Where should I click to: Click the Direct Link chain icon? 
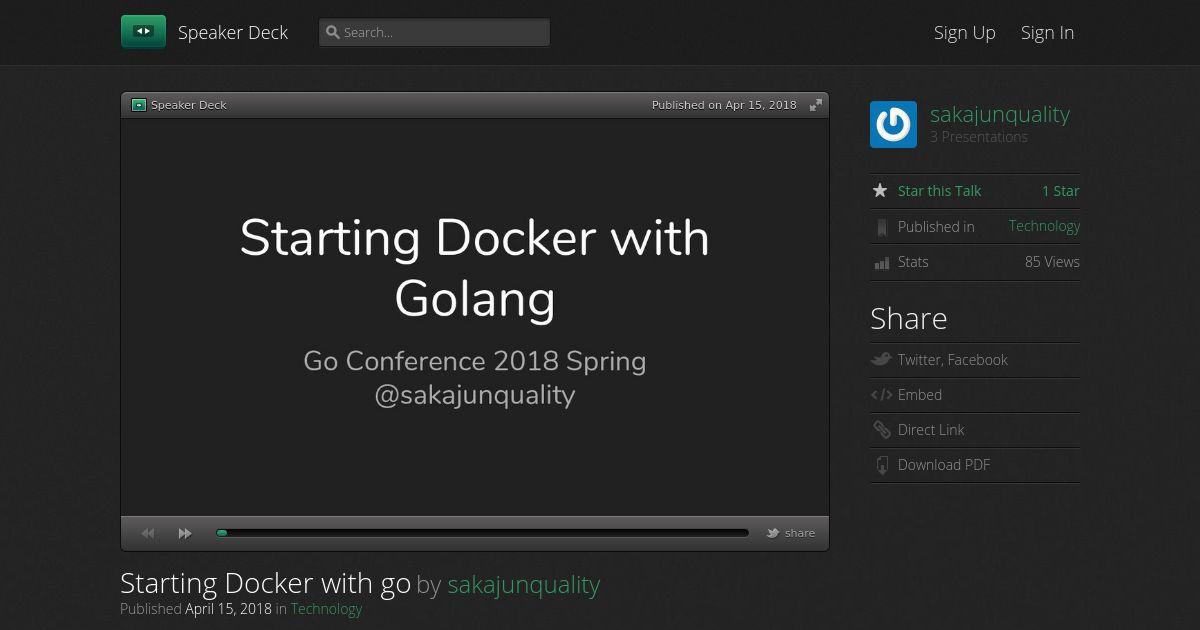[881, 430]
